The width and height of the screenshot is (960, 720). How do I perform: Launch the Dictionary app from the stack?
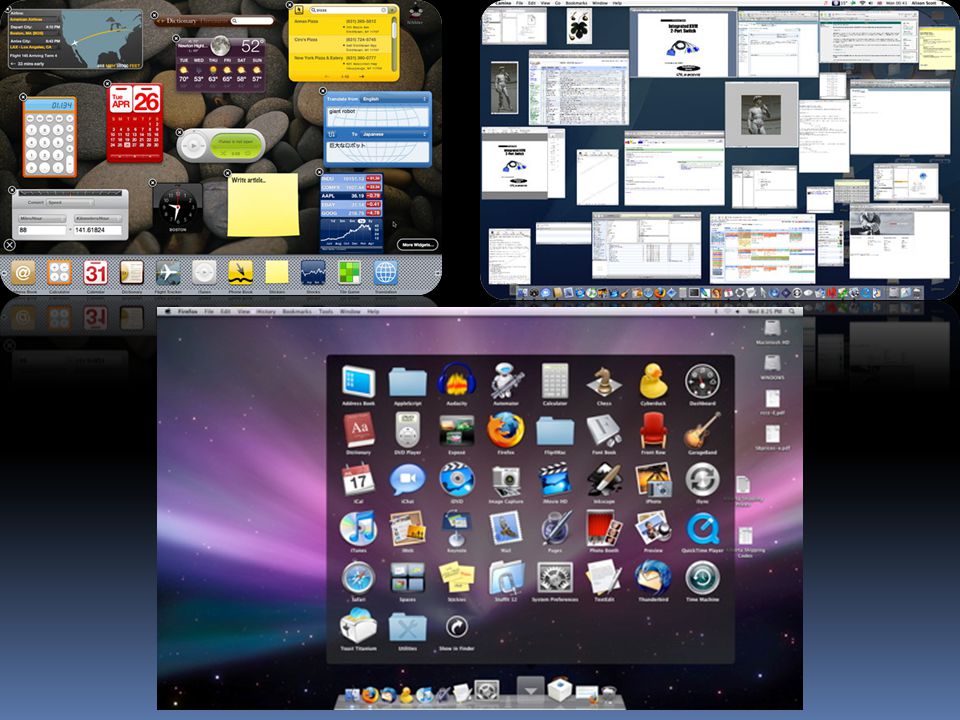click(358, 430)
